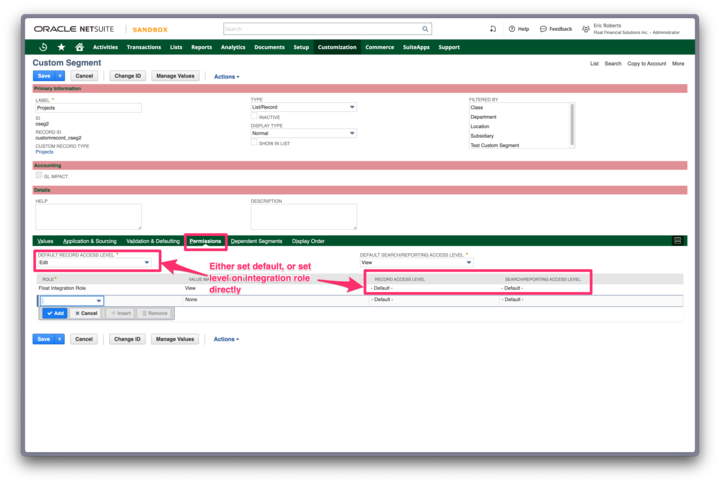The image size is (720, 484).
Task: Click the subtab layout icon on tab bar
Action: (x=678, y=241)
